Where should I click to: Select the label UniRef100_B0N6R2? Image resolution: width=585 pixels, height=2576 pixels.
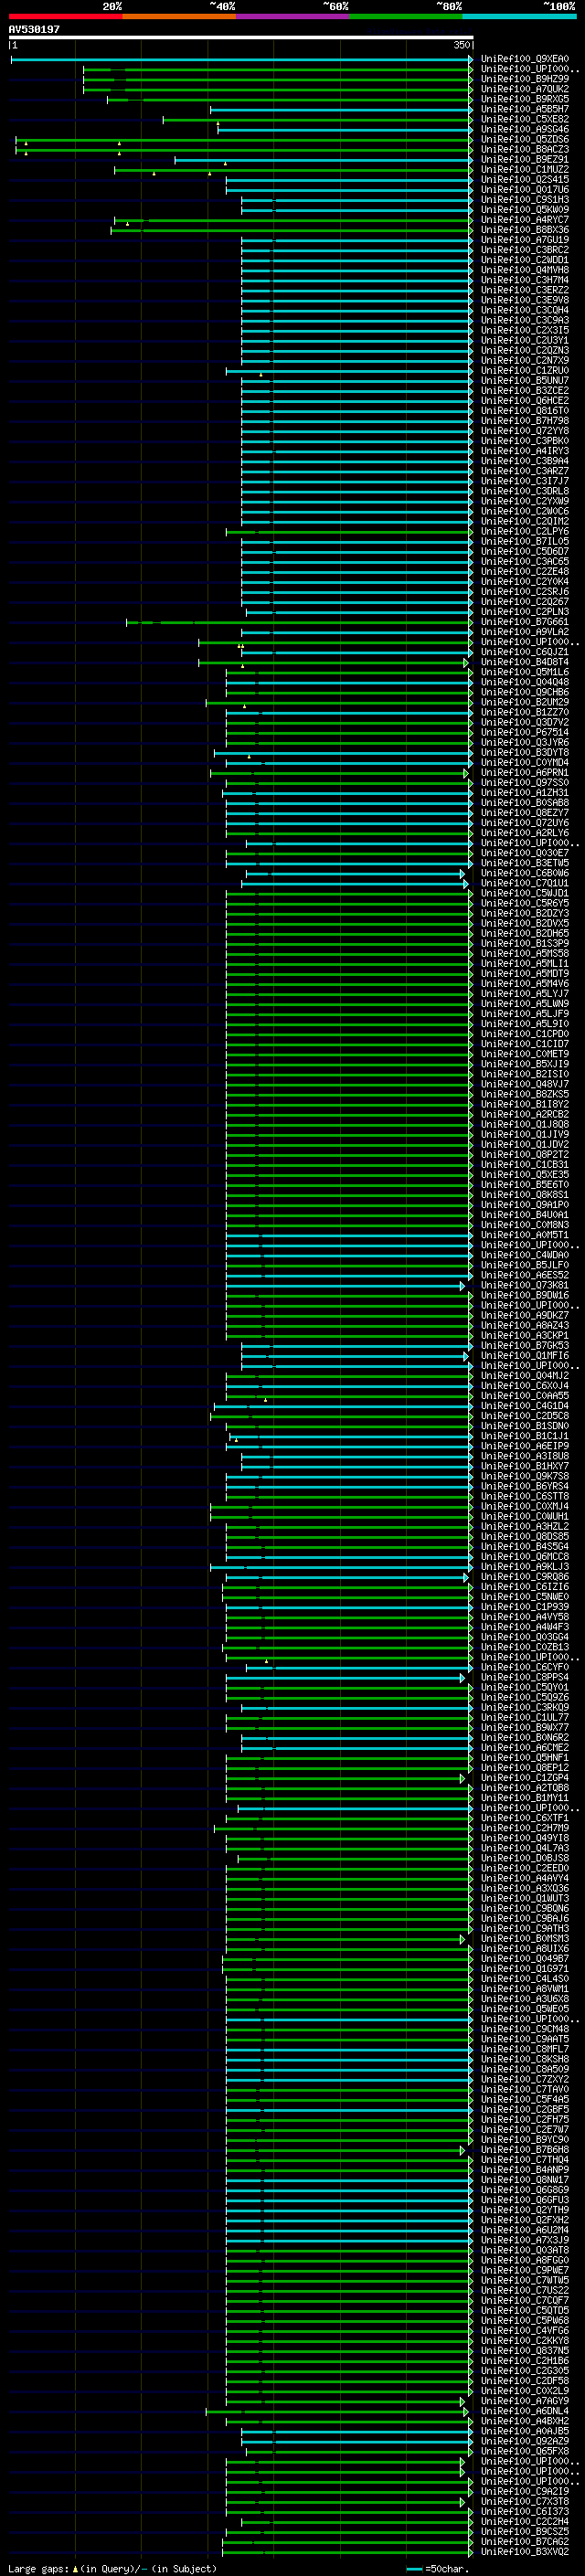[x=525, y=1737]
